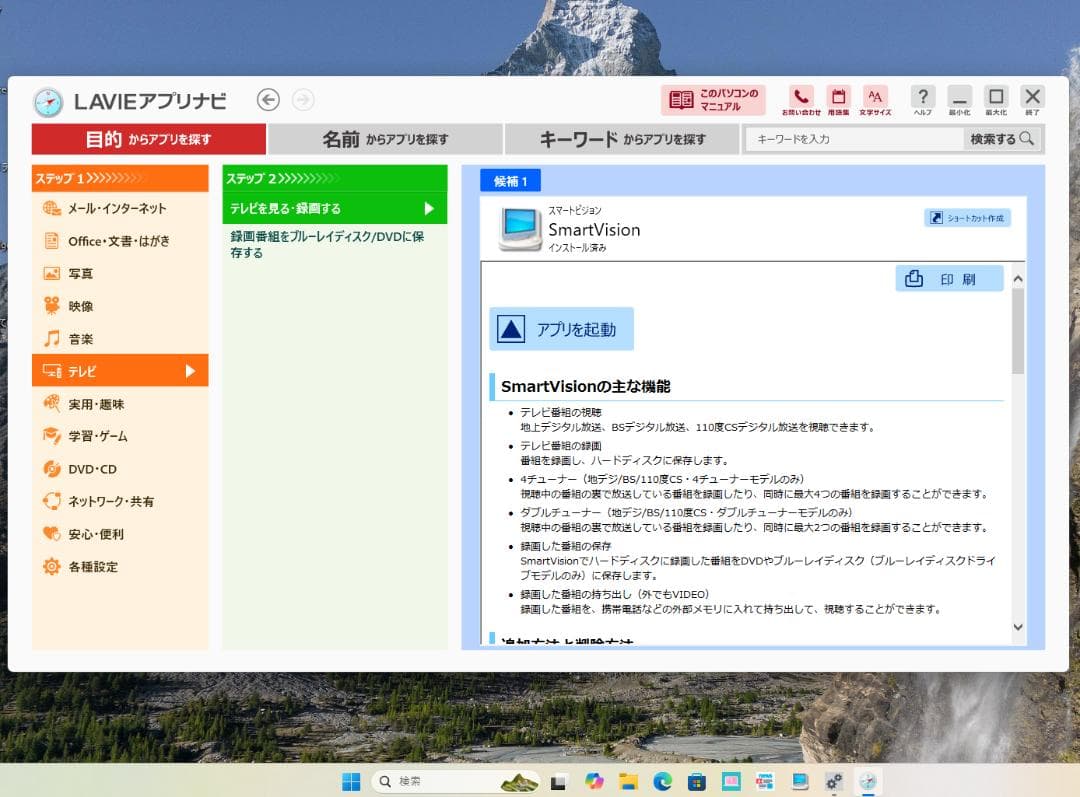
Task: Click the SmartVision app icon
Action: click(520, 229)
